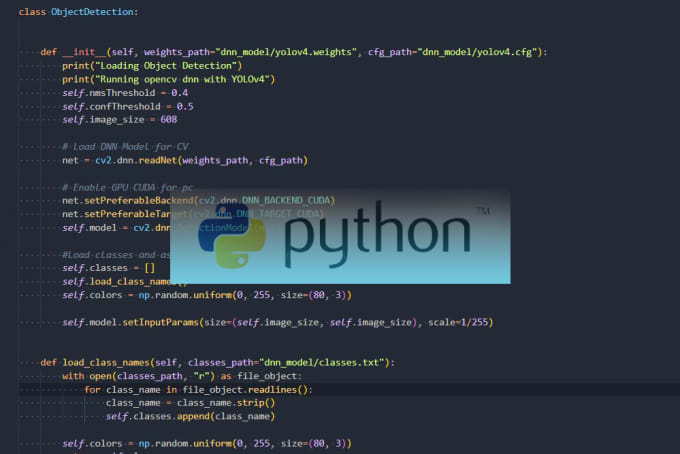This screenshot has width=680, height=454.
Task: Click the strip() method call
Action: 256,403
